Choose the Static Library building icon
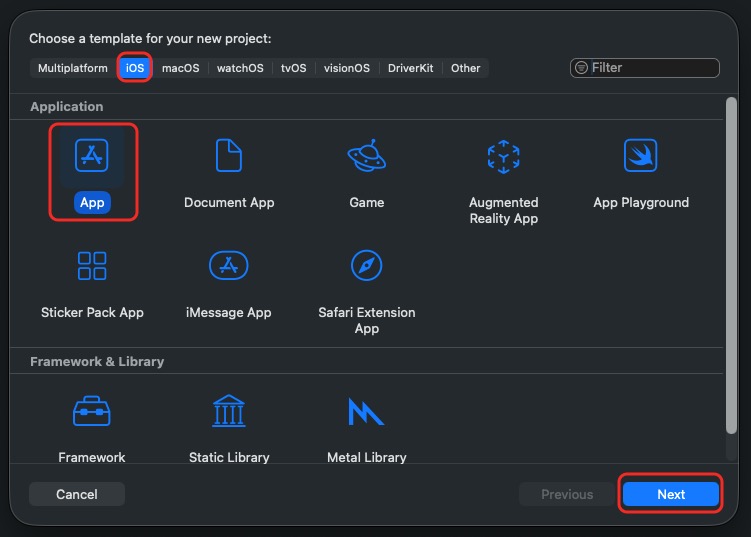This screenshot has width=751, height=537. pos(229,411)
